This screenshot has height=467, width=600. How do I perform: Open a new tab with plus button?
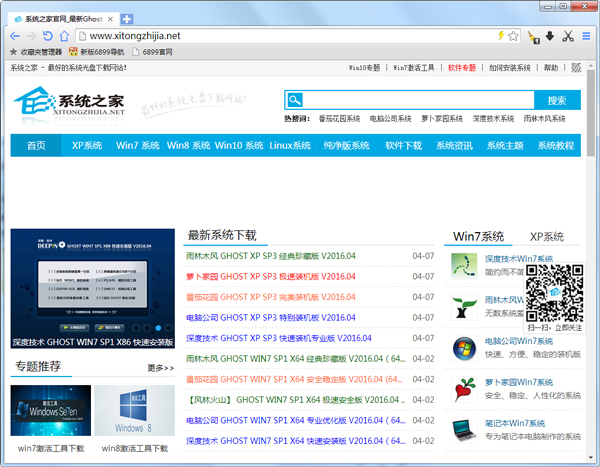(x=127, y=19)
